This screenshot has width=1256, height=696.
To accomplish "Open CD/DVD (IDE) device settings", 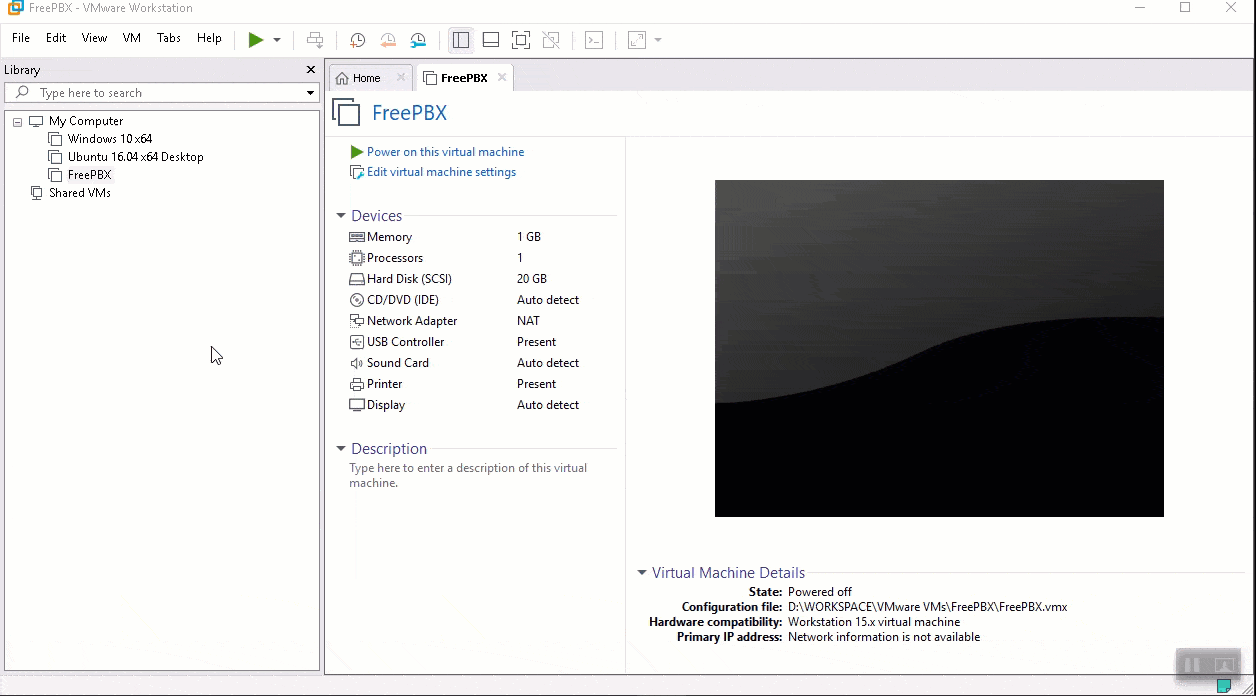I will (x=403, y=300).
